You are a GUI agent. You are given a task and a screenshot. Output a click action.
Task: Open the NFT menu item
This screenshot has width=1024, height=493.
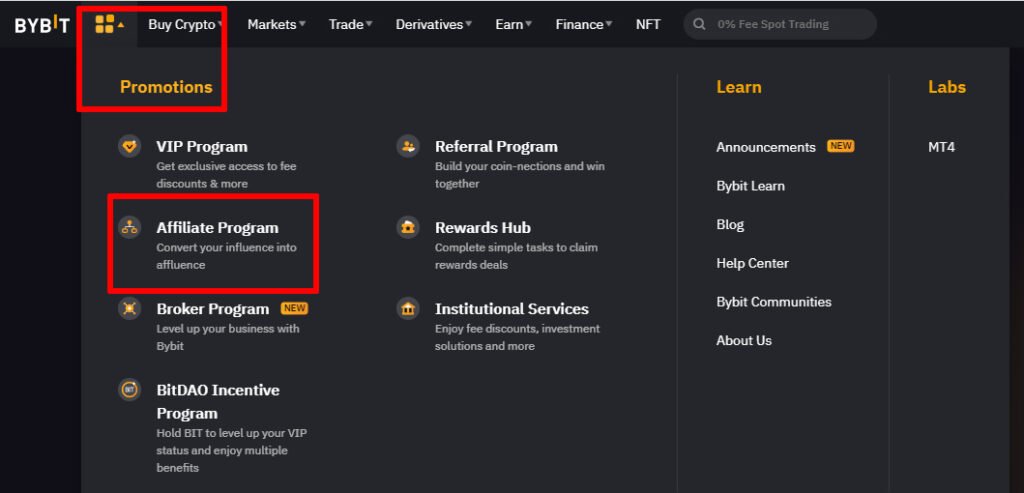pos(648,24)
